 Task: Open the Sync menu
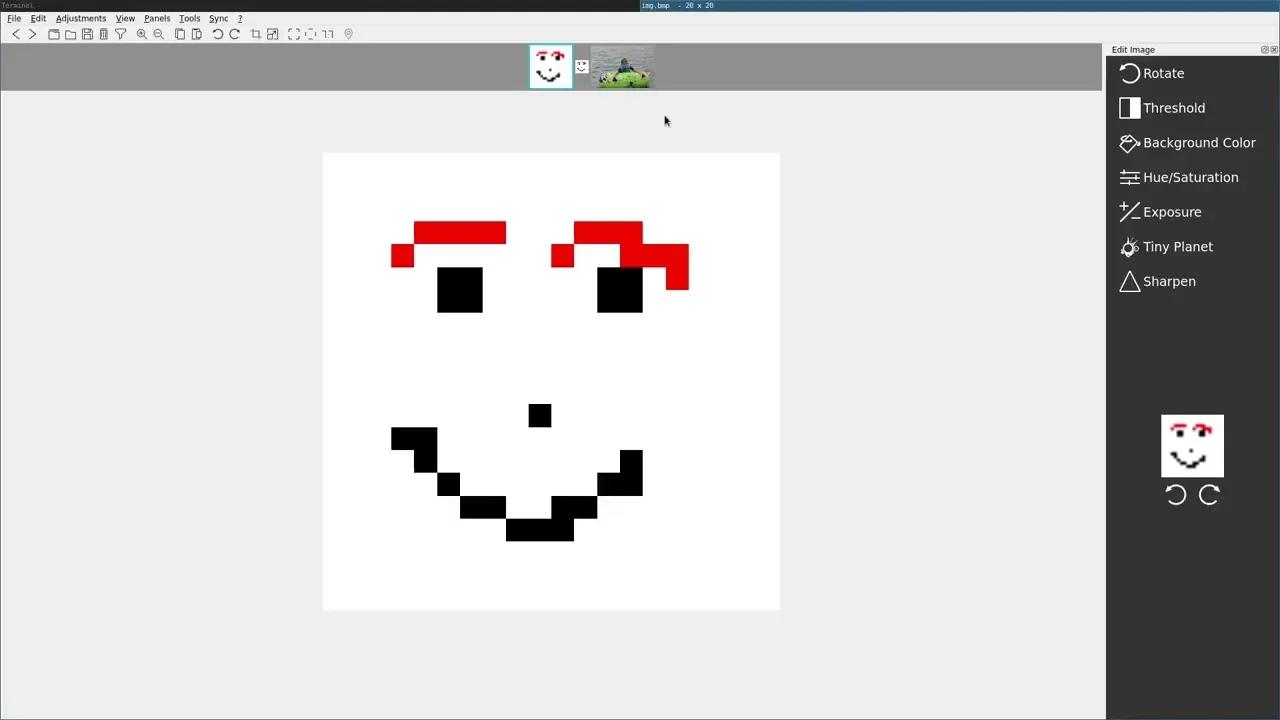(218, 18)
